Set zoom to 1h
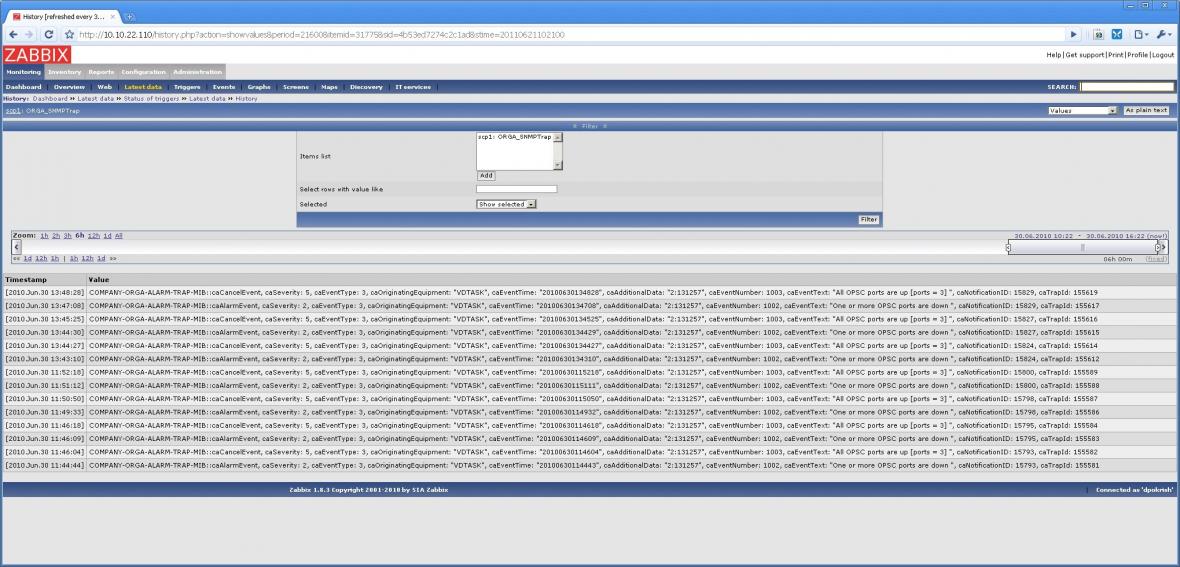 (x=44, y=236)
